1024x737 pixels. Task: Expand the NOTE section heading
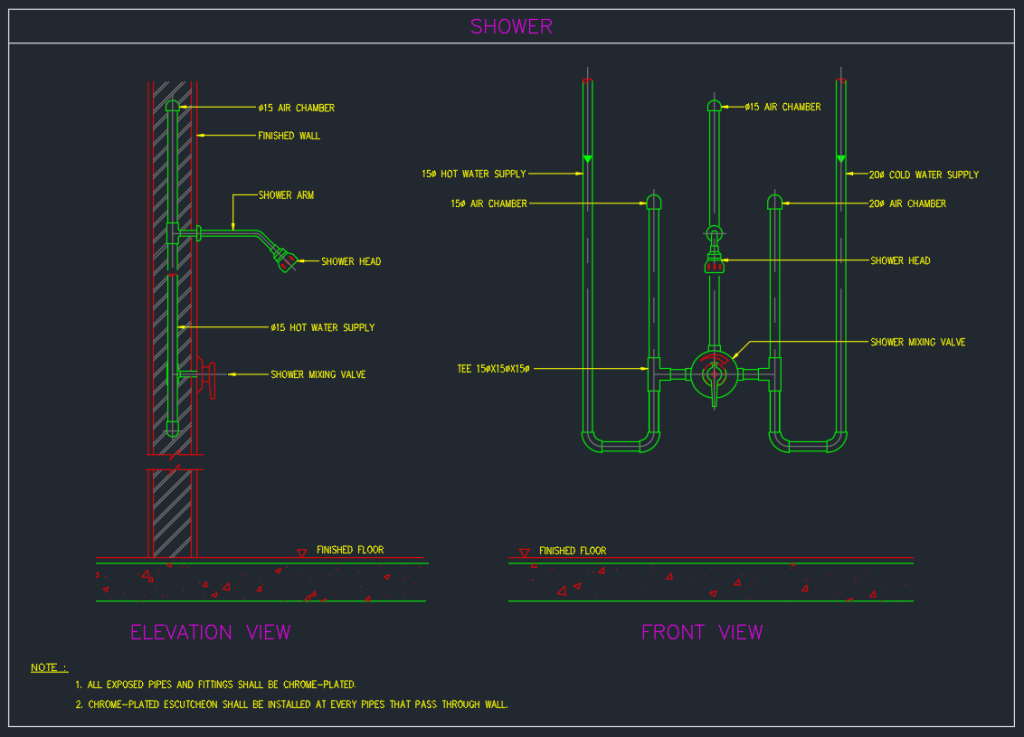click(48, 667)
